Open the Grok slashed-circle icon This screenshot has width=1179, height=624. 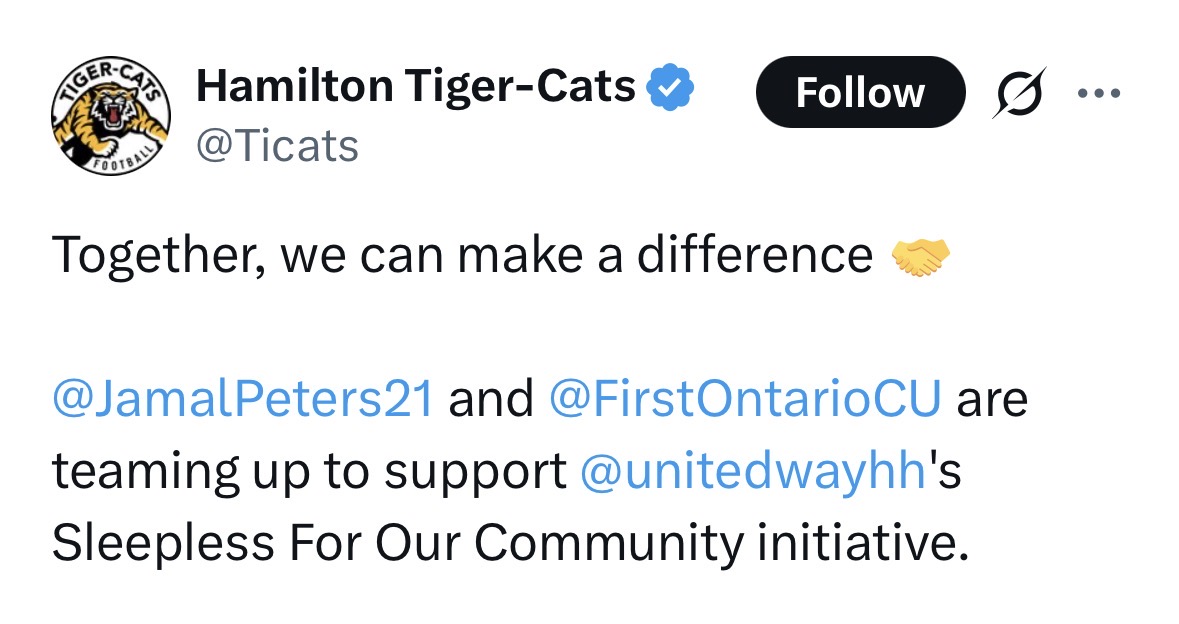(x=1018, y=93)
